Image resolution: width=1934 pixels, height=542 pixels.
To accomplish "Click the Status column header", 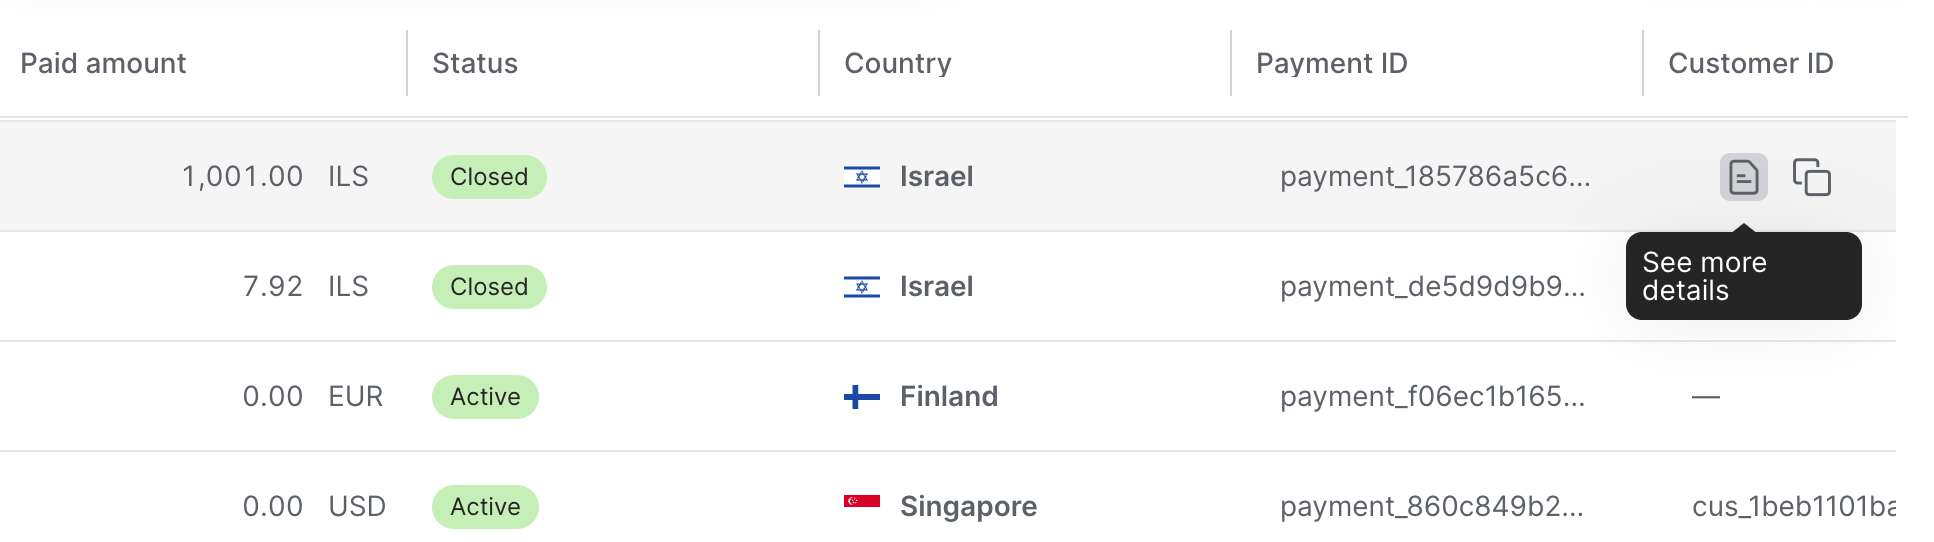I will [x=475, y=64].
